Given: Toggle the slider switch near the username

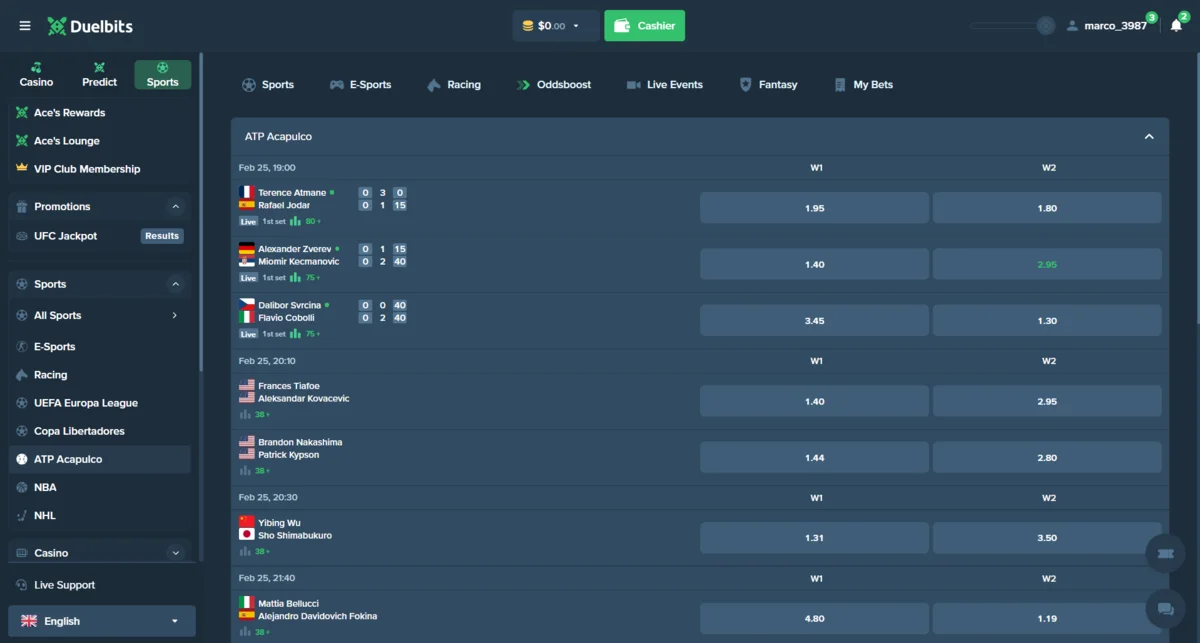Looking at the screenshot, I should 1012,26.
